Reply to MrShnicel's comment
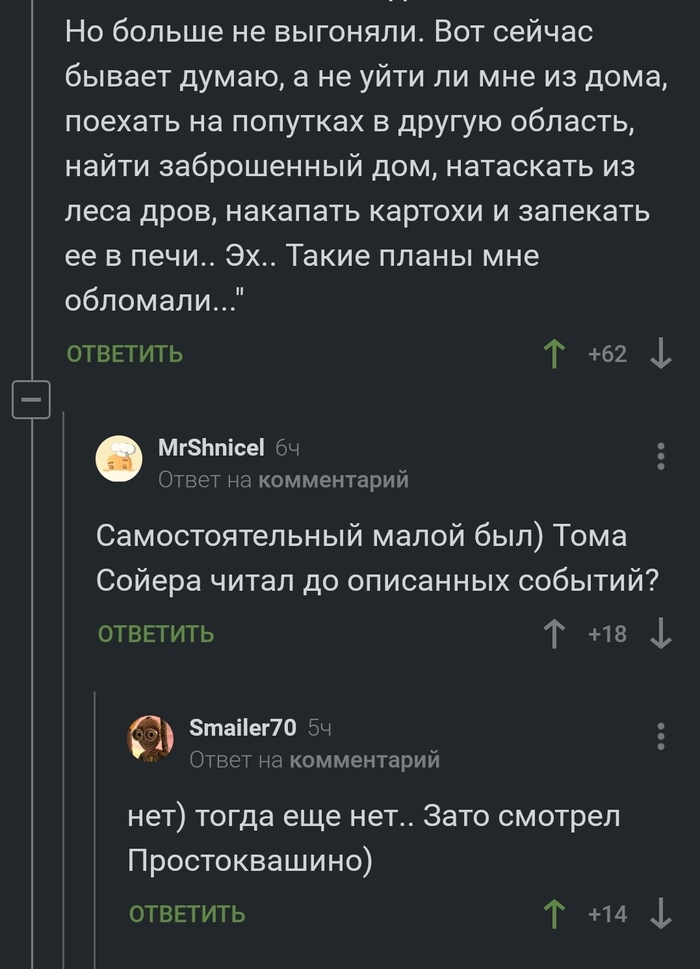700x969 pixels. click(156, 634)
